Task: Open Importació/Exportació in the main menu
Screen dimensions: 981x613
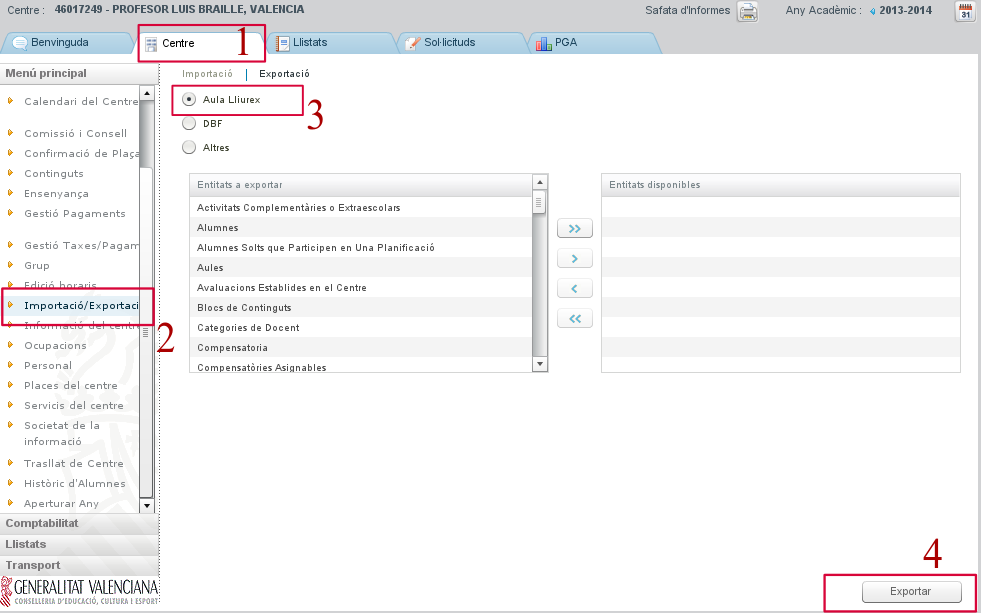Action: click(x=80, y=306)
